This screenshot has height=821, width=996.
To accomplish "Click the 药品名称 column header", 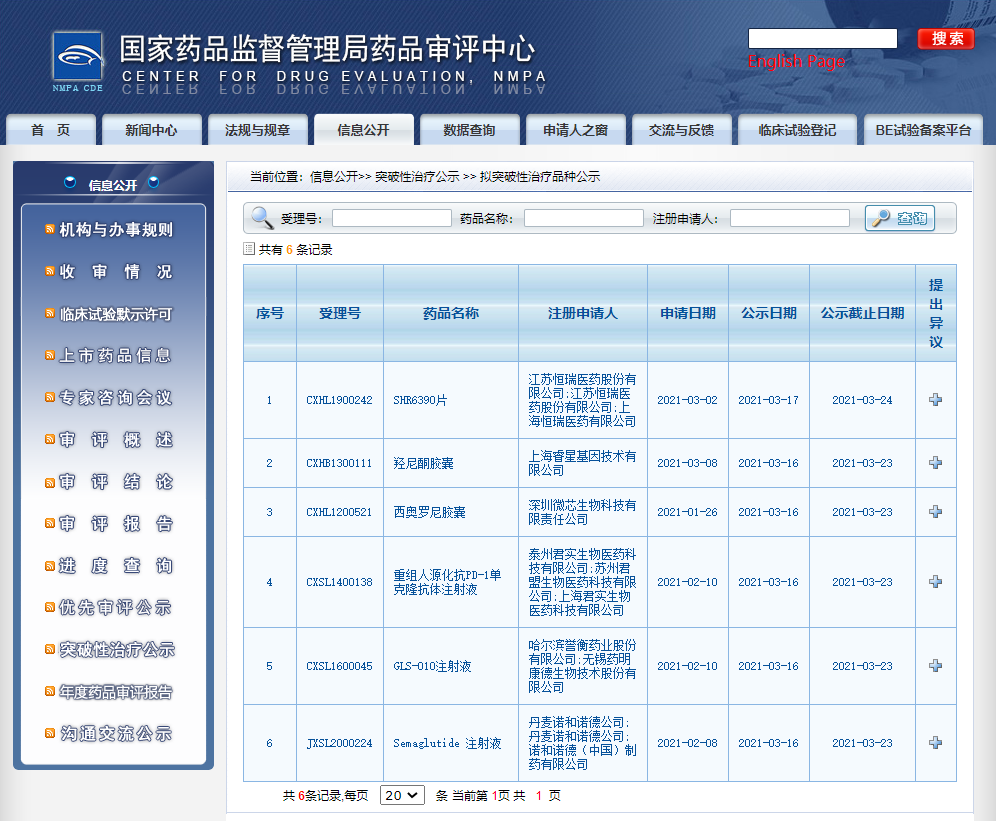I will click(451, 313).
